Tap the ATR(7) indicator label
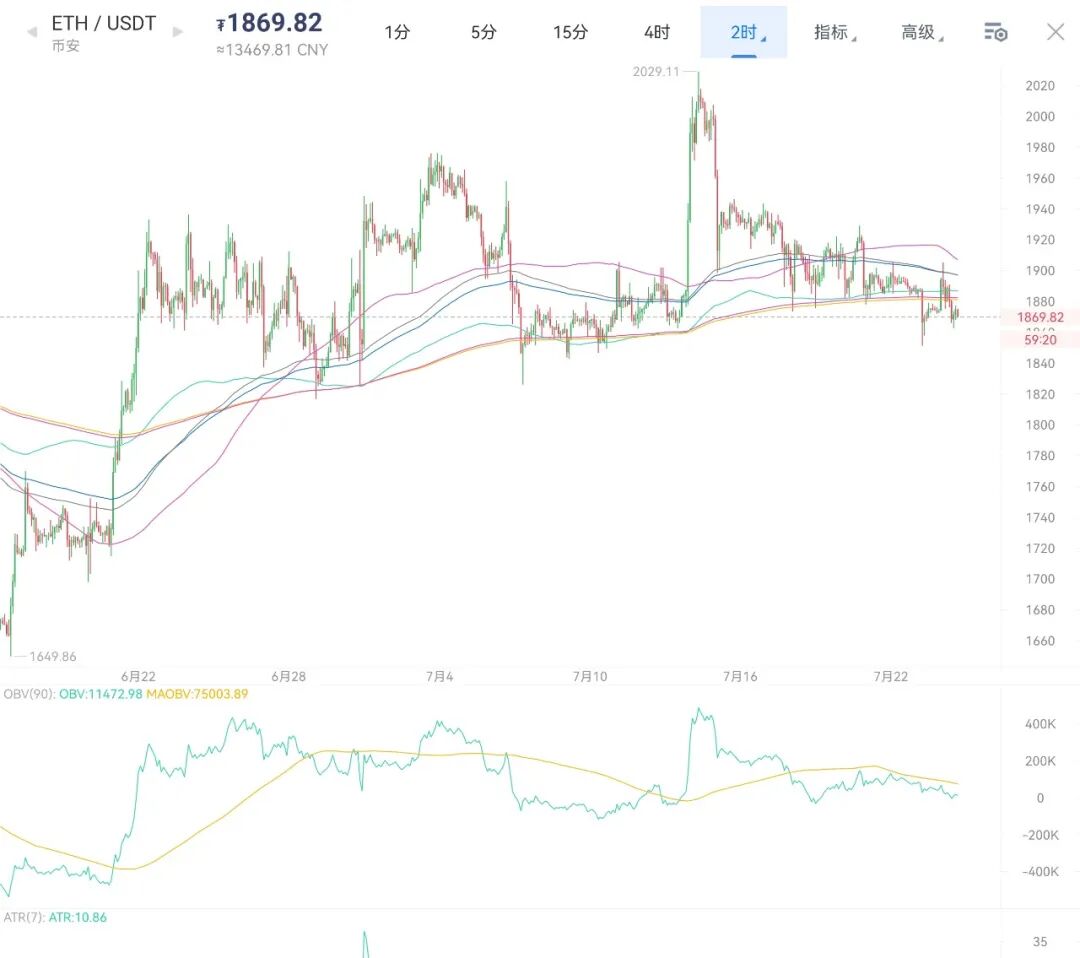The width and height of the screenshot is (1080, 958). [x=24, y=917]
